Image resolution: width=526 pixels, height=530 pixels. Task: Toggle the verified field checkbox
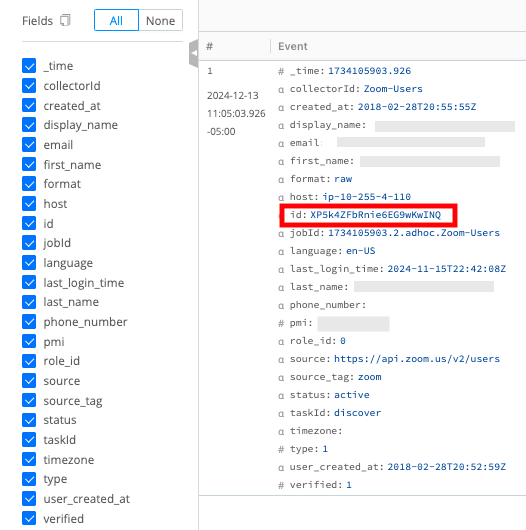[x=29, y=518]
